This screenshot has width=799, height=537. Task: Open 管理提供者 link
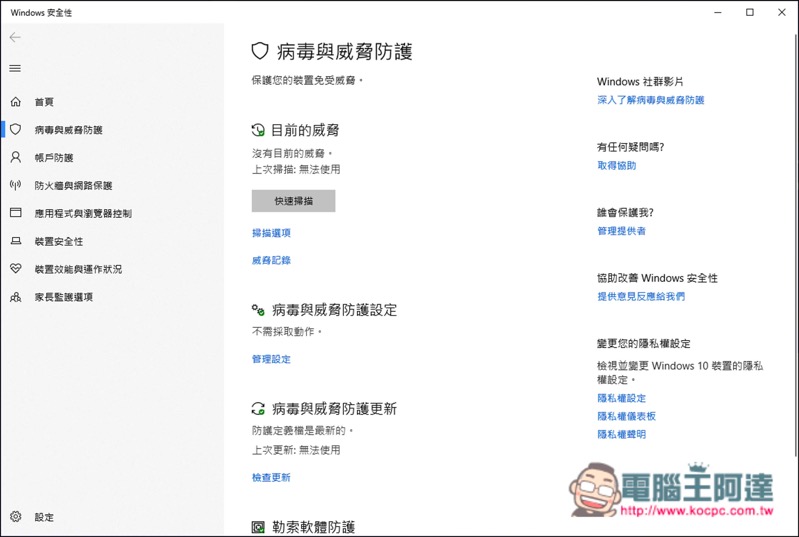621,231
